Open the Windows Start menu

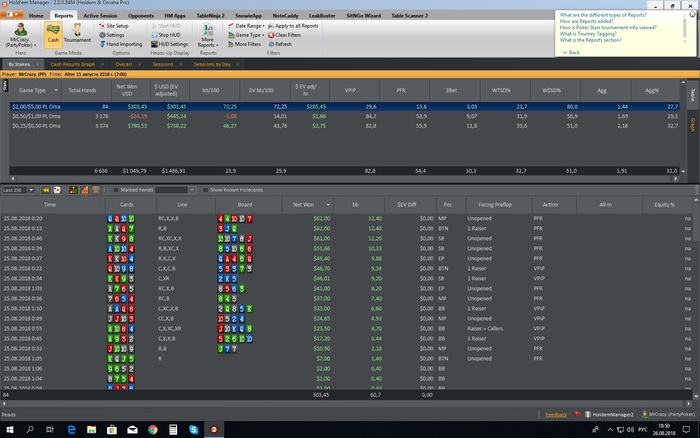tap(10, 430)
